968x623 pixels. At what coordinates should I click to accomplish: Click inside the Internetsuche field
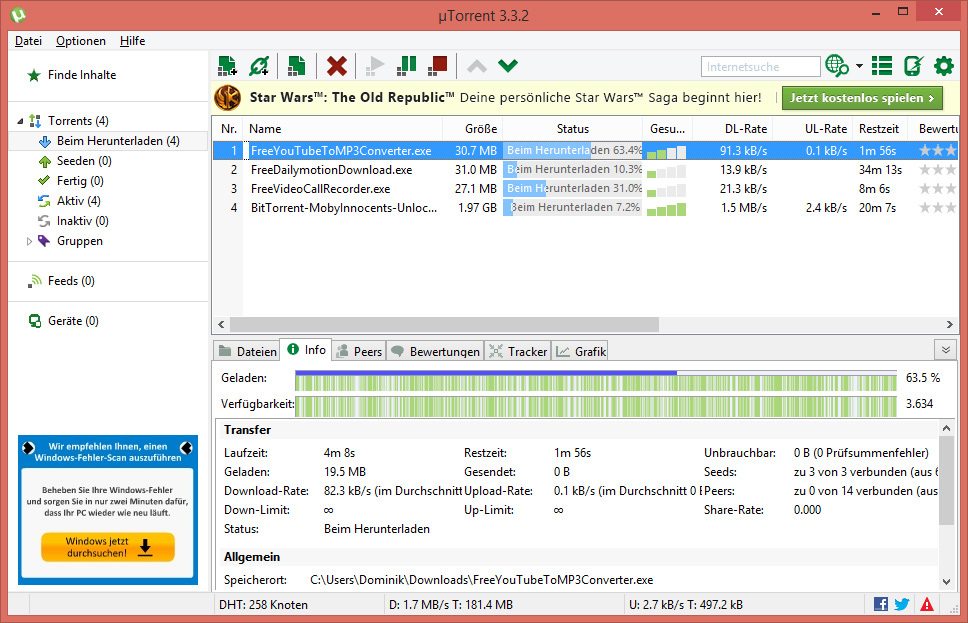pyautogui.click(x=760, y=66)
